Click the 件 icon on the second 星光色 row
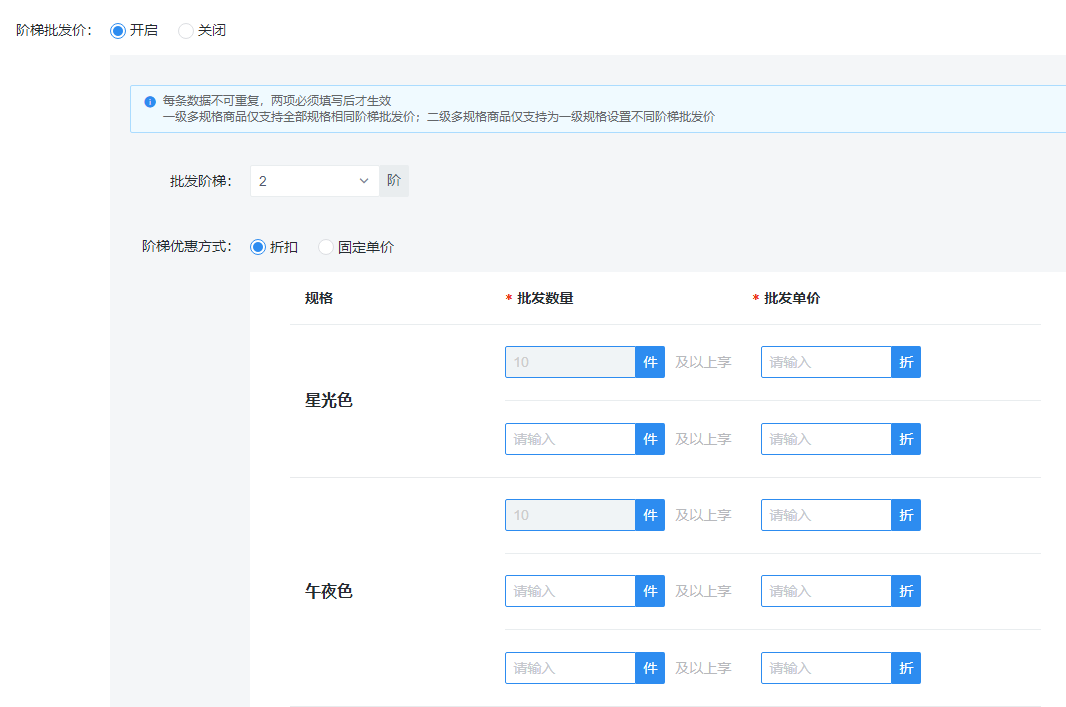1066x707 pixels. 650,438
